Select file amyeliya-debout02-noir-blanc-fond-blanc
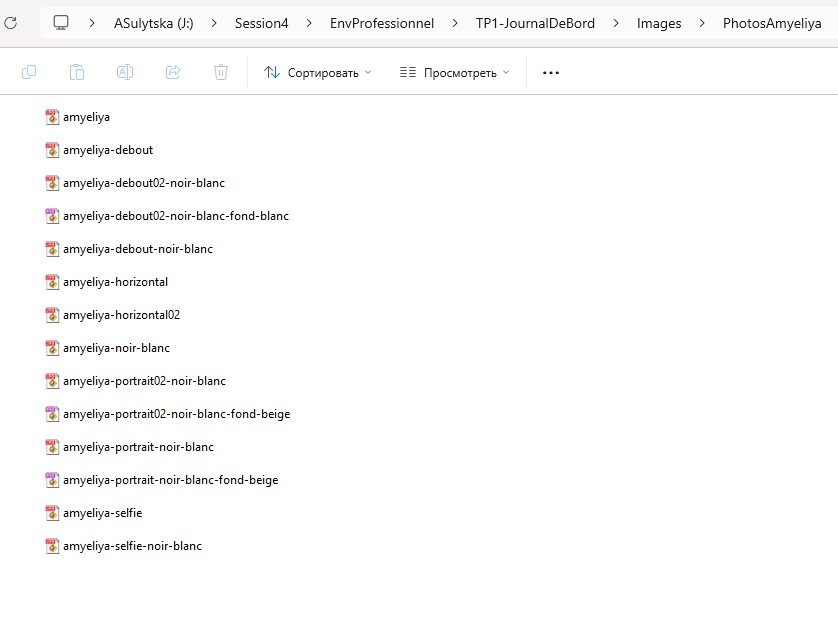The height and width of the screenshot is (629, 838). pos(175,216)
